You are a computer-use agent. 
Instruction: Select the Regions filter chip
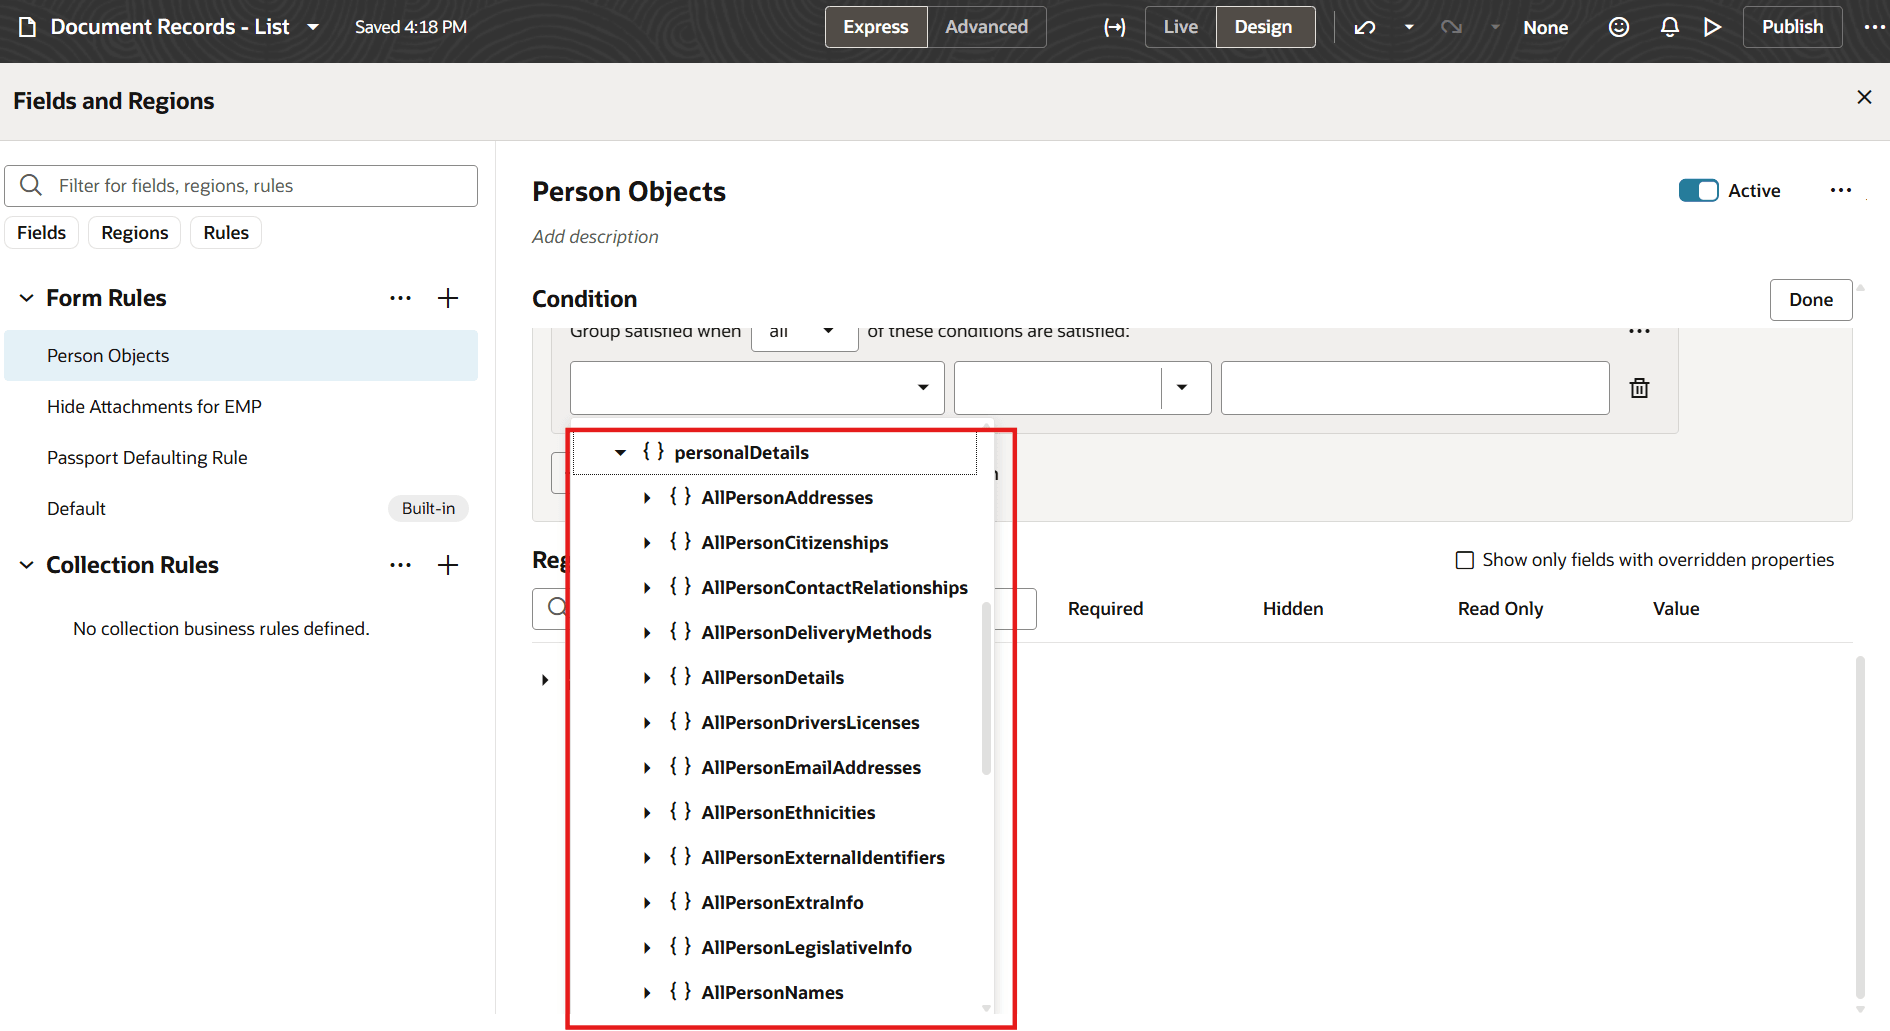coord(135,233)
